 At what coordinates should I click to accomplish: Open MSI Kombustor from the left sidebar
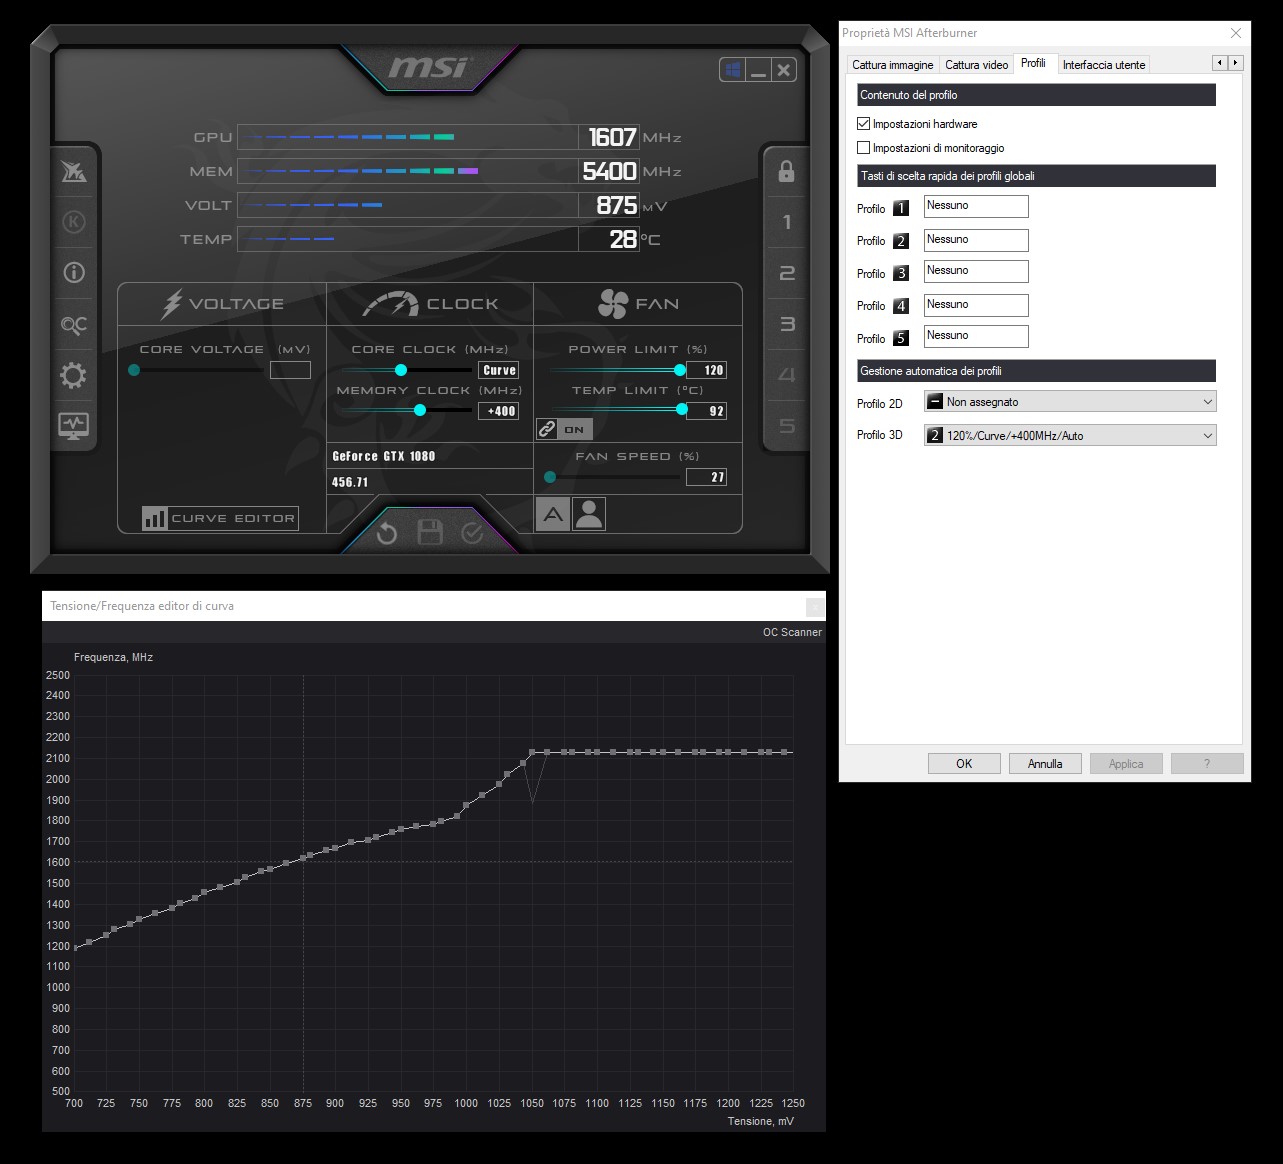click(74, 171)
